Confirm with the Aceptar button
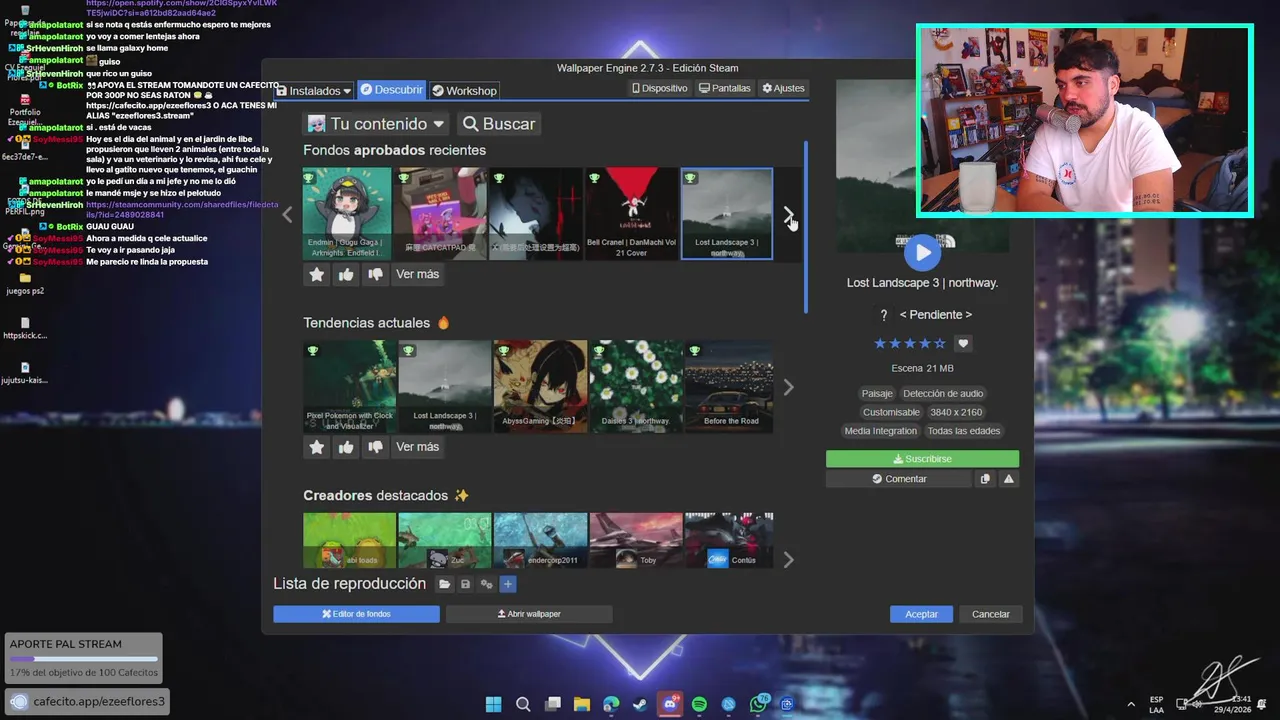 click(921, 614)
